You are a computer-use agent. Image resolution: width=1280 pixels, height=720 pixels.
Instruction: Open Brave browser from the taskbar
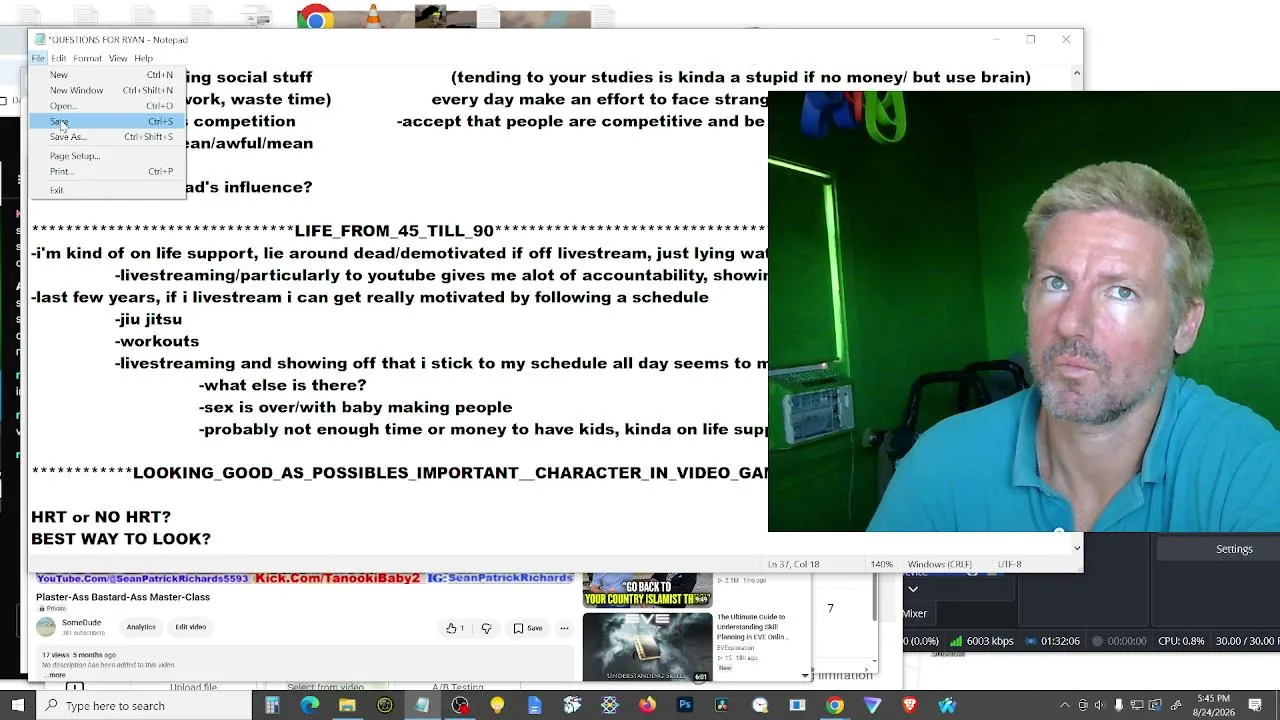tap(910, 705)
